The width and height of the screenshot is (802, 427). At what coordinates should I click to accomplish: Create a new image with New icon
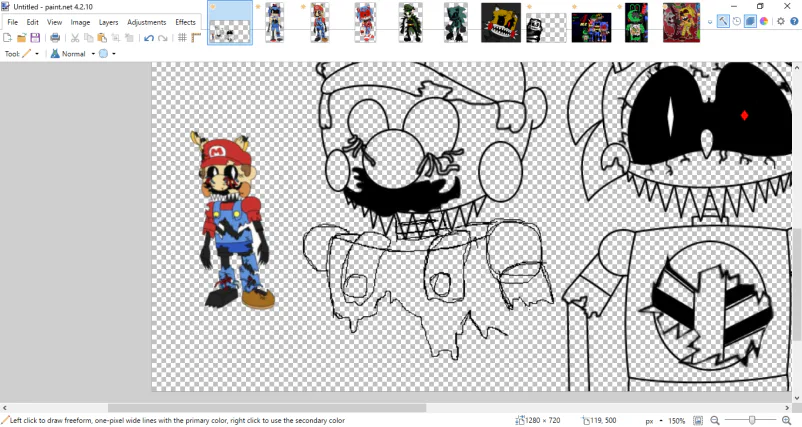[x=7, y=38]
